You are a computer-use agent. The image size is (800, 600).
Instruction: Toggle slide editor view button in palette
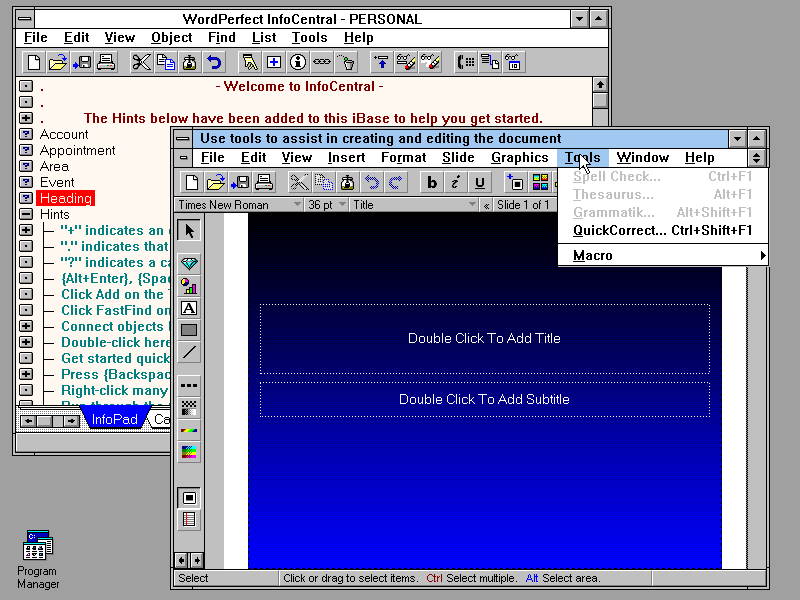click(x=189, y=497)
